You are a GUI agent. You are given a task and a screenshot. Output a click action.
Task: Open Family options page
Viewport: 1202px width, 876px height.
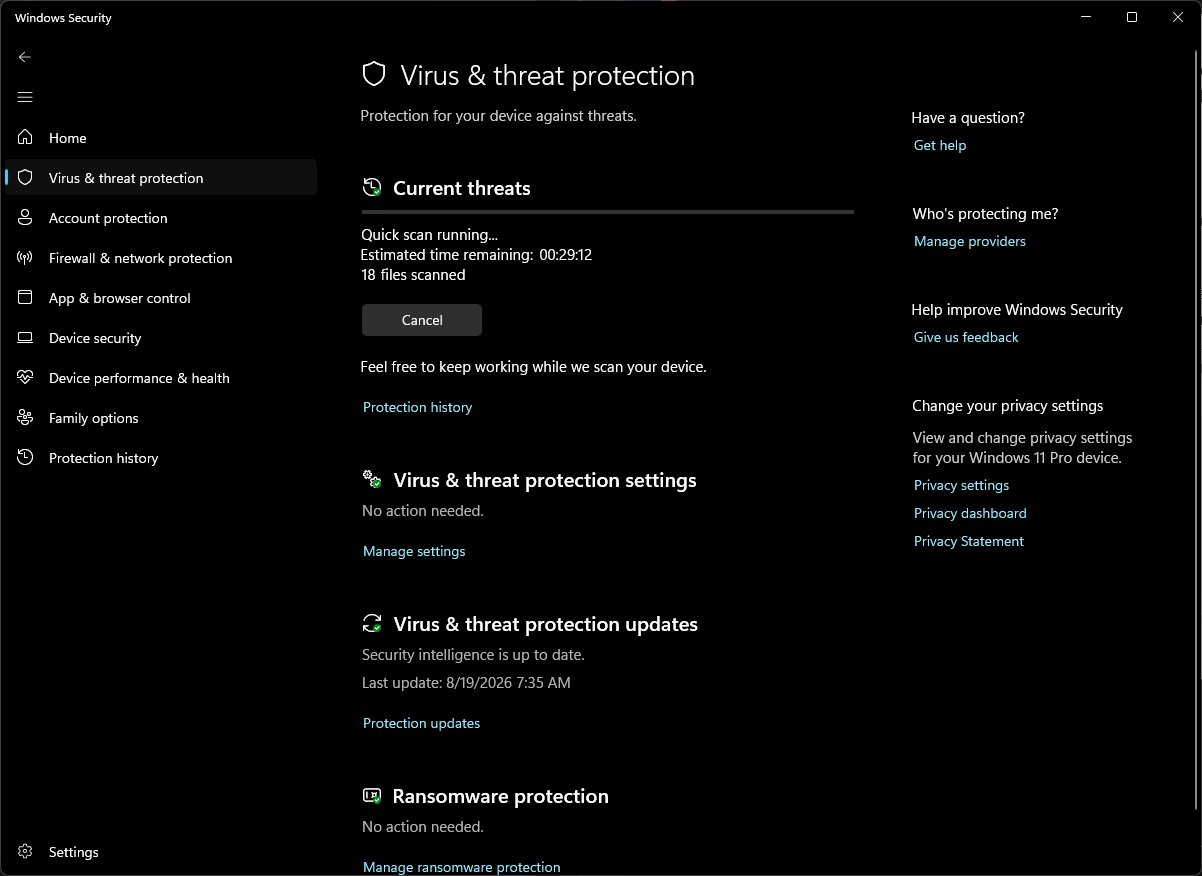(x=161, y=417)
